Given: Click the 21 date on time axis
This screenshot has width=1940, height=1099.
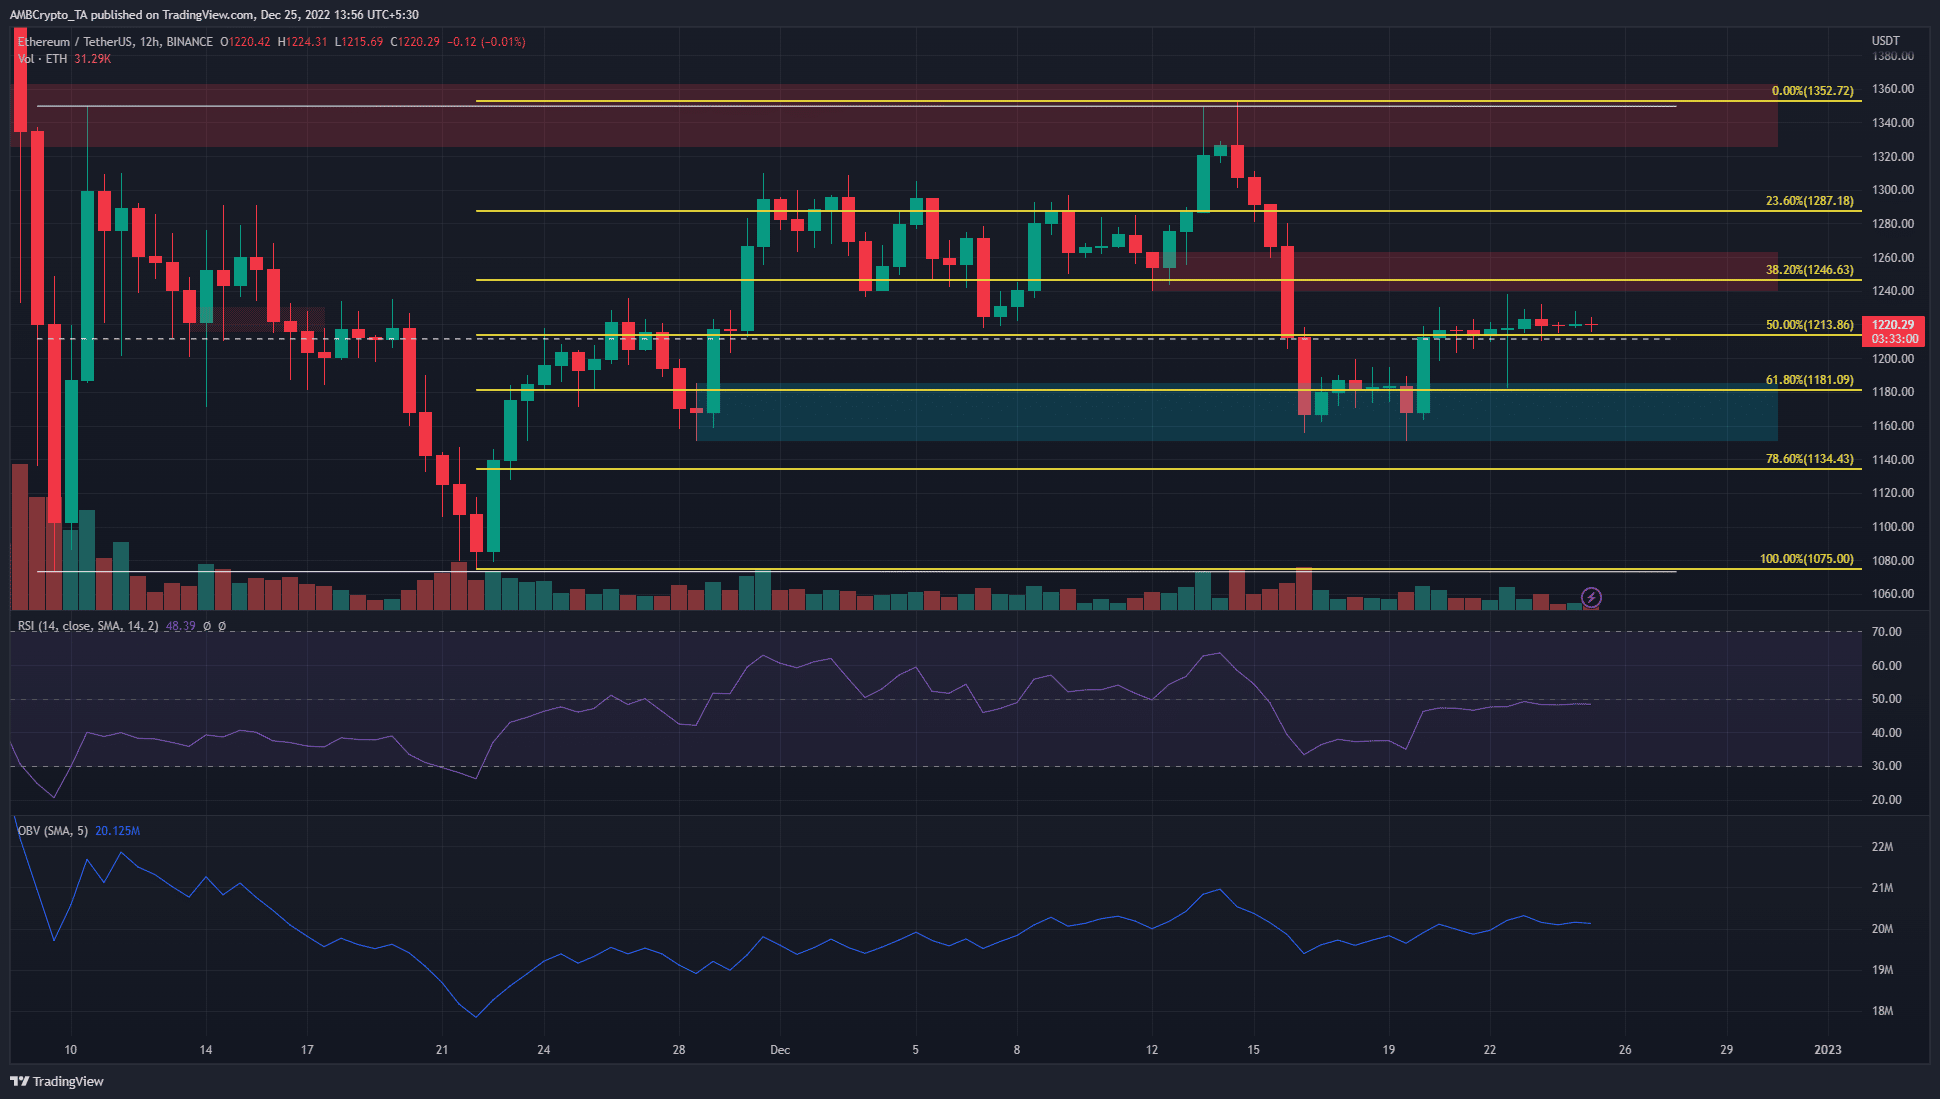Looking at the screenshot, I should point(442,1050).
